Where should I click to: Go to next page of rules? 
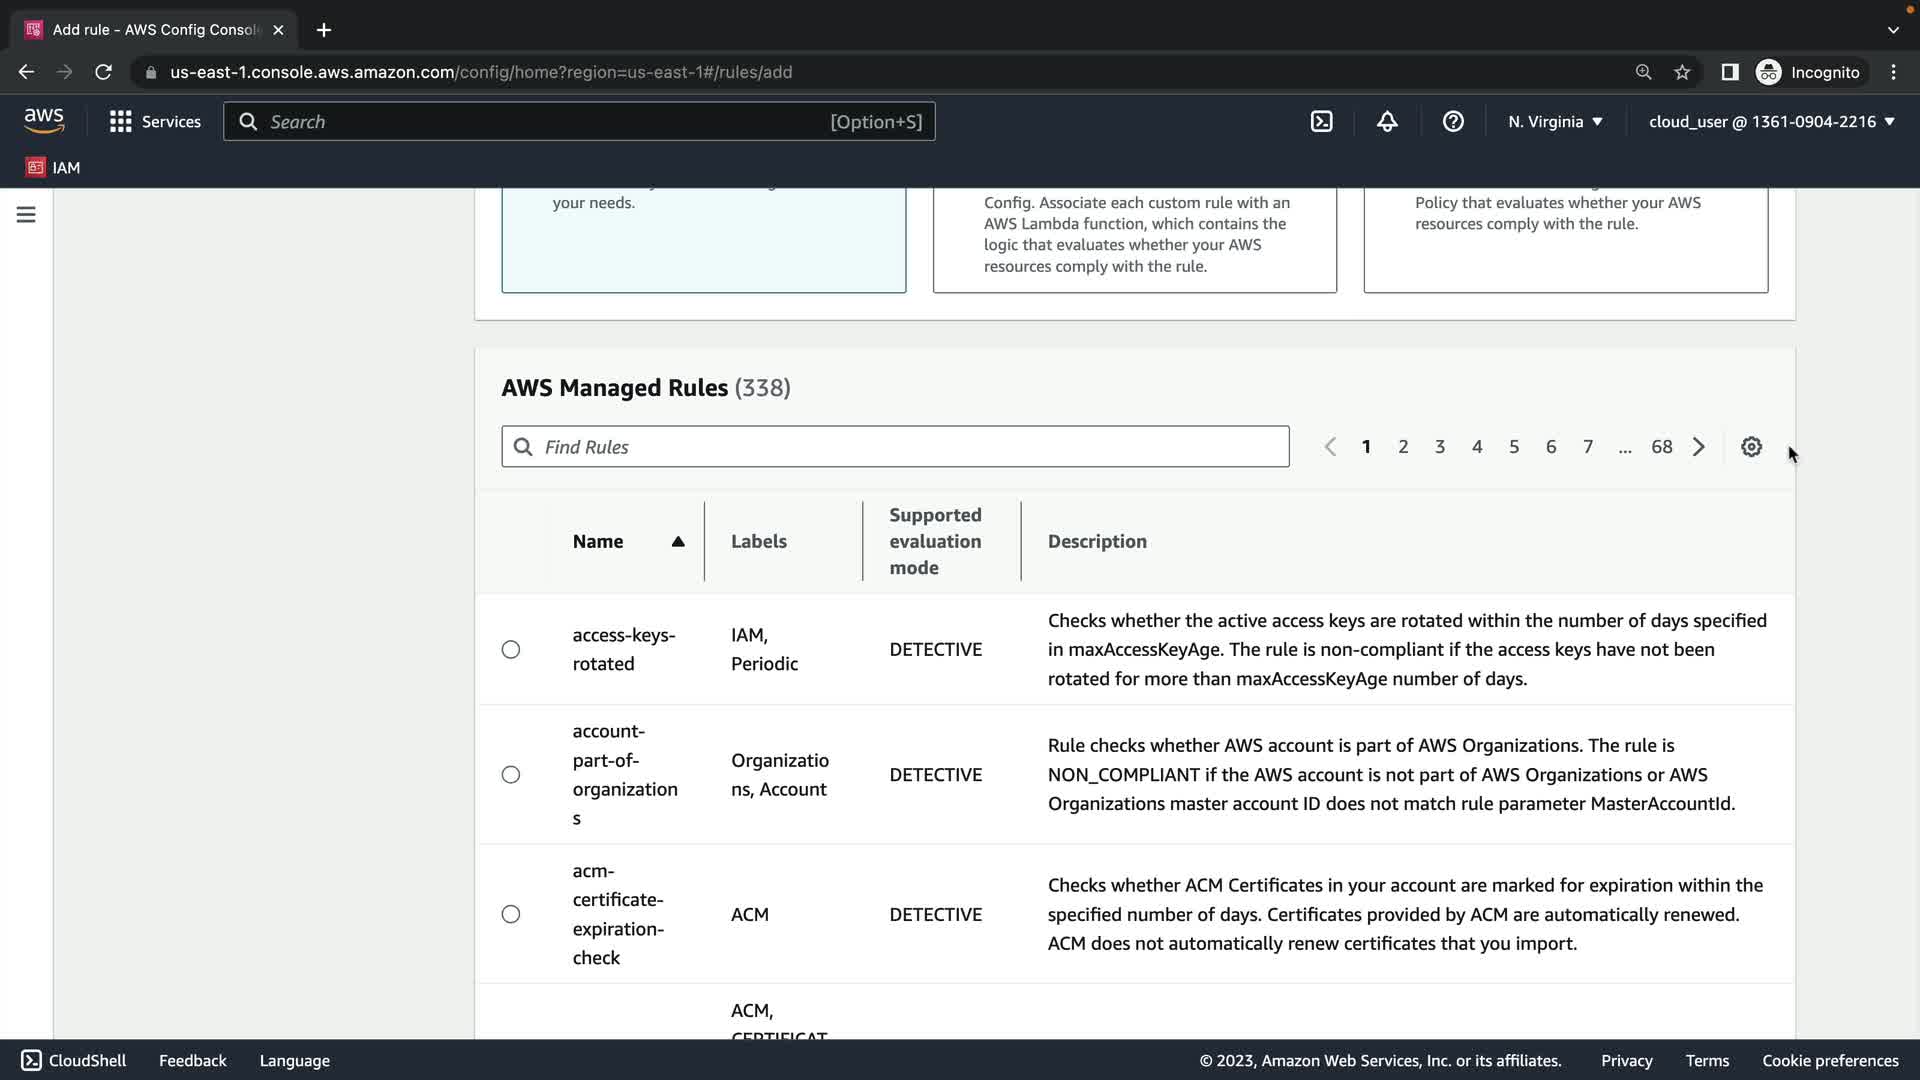[x=1699, y=447]
